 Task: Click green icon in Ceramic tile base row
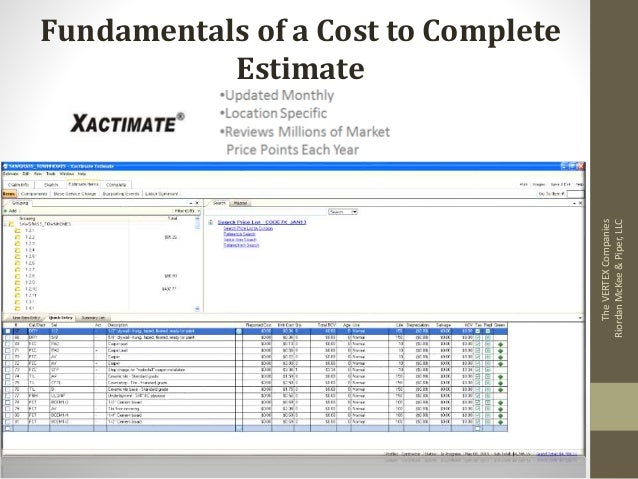point(500,389)
